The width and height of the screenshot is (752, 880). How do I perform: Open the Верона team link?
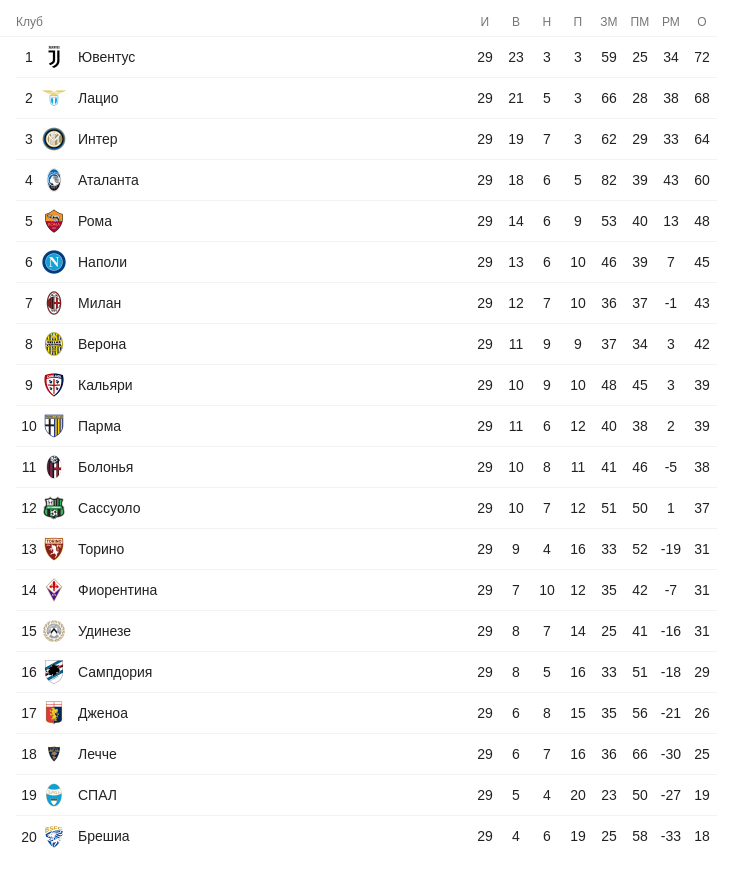pyautogui.click(x=102, y=344)
